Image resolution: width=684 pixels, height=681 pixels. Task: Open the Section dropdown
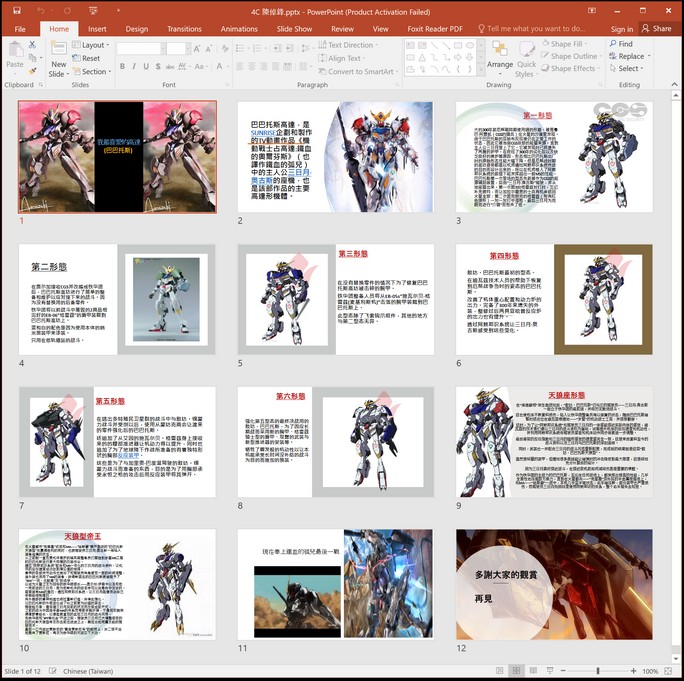click(92, 72)
